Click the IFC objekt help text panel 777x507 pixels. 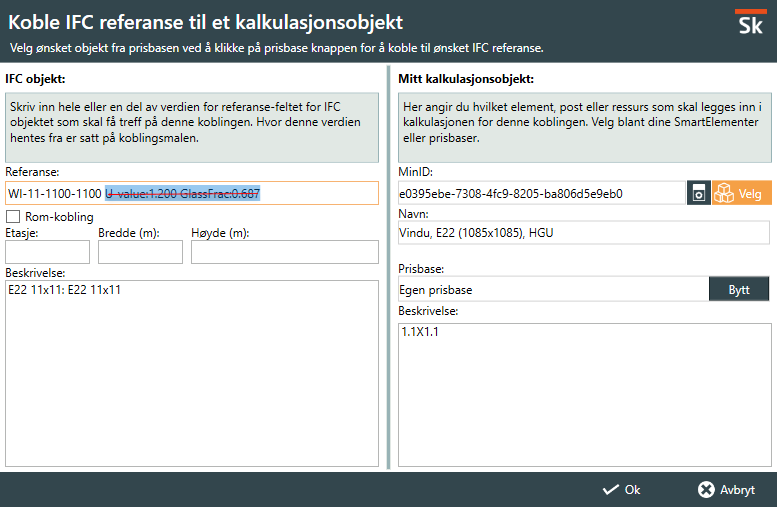point(192,127)
